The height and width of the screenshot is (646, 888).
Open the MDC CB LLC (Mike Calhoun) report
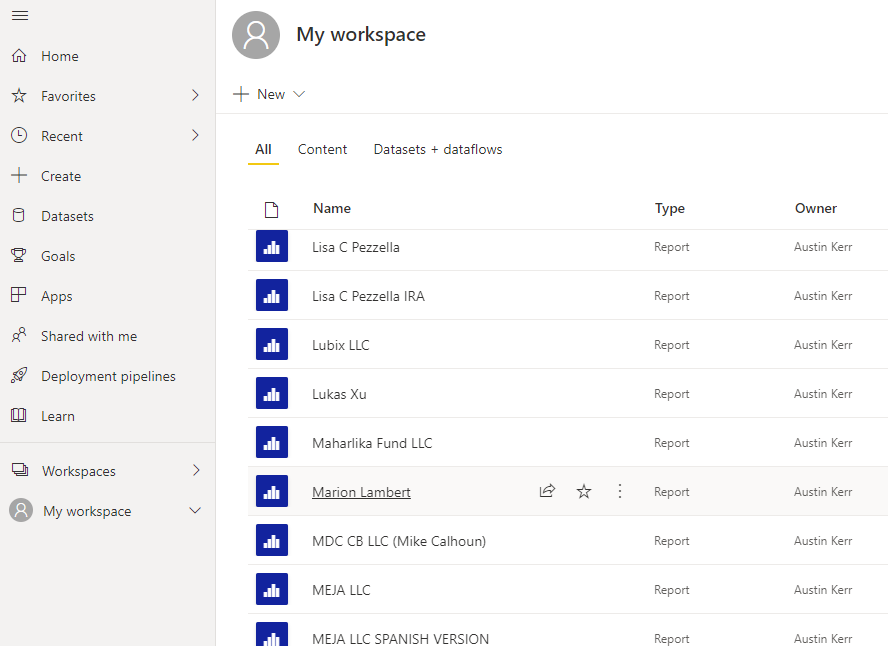pos(399,541)
